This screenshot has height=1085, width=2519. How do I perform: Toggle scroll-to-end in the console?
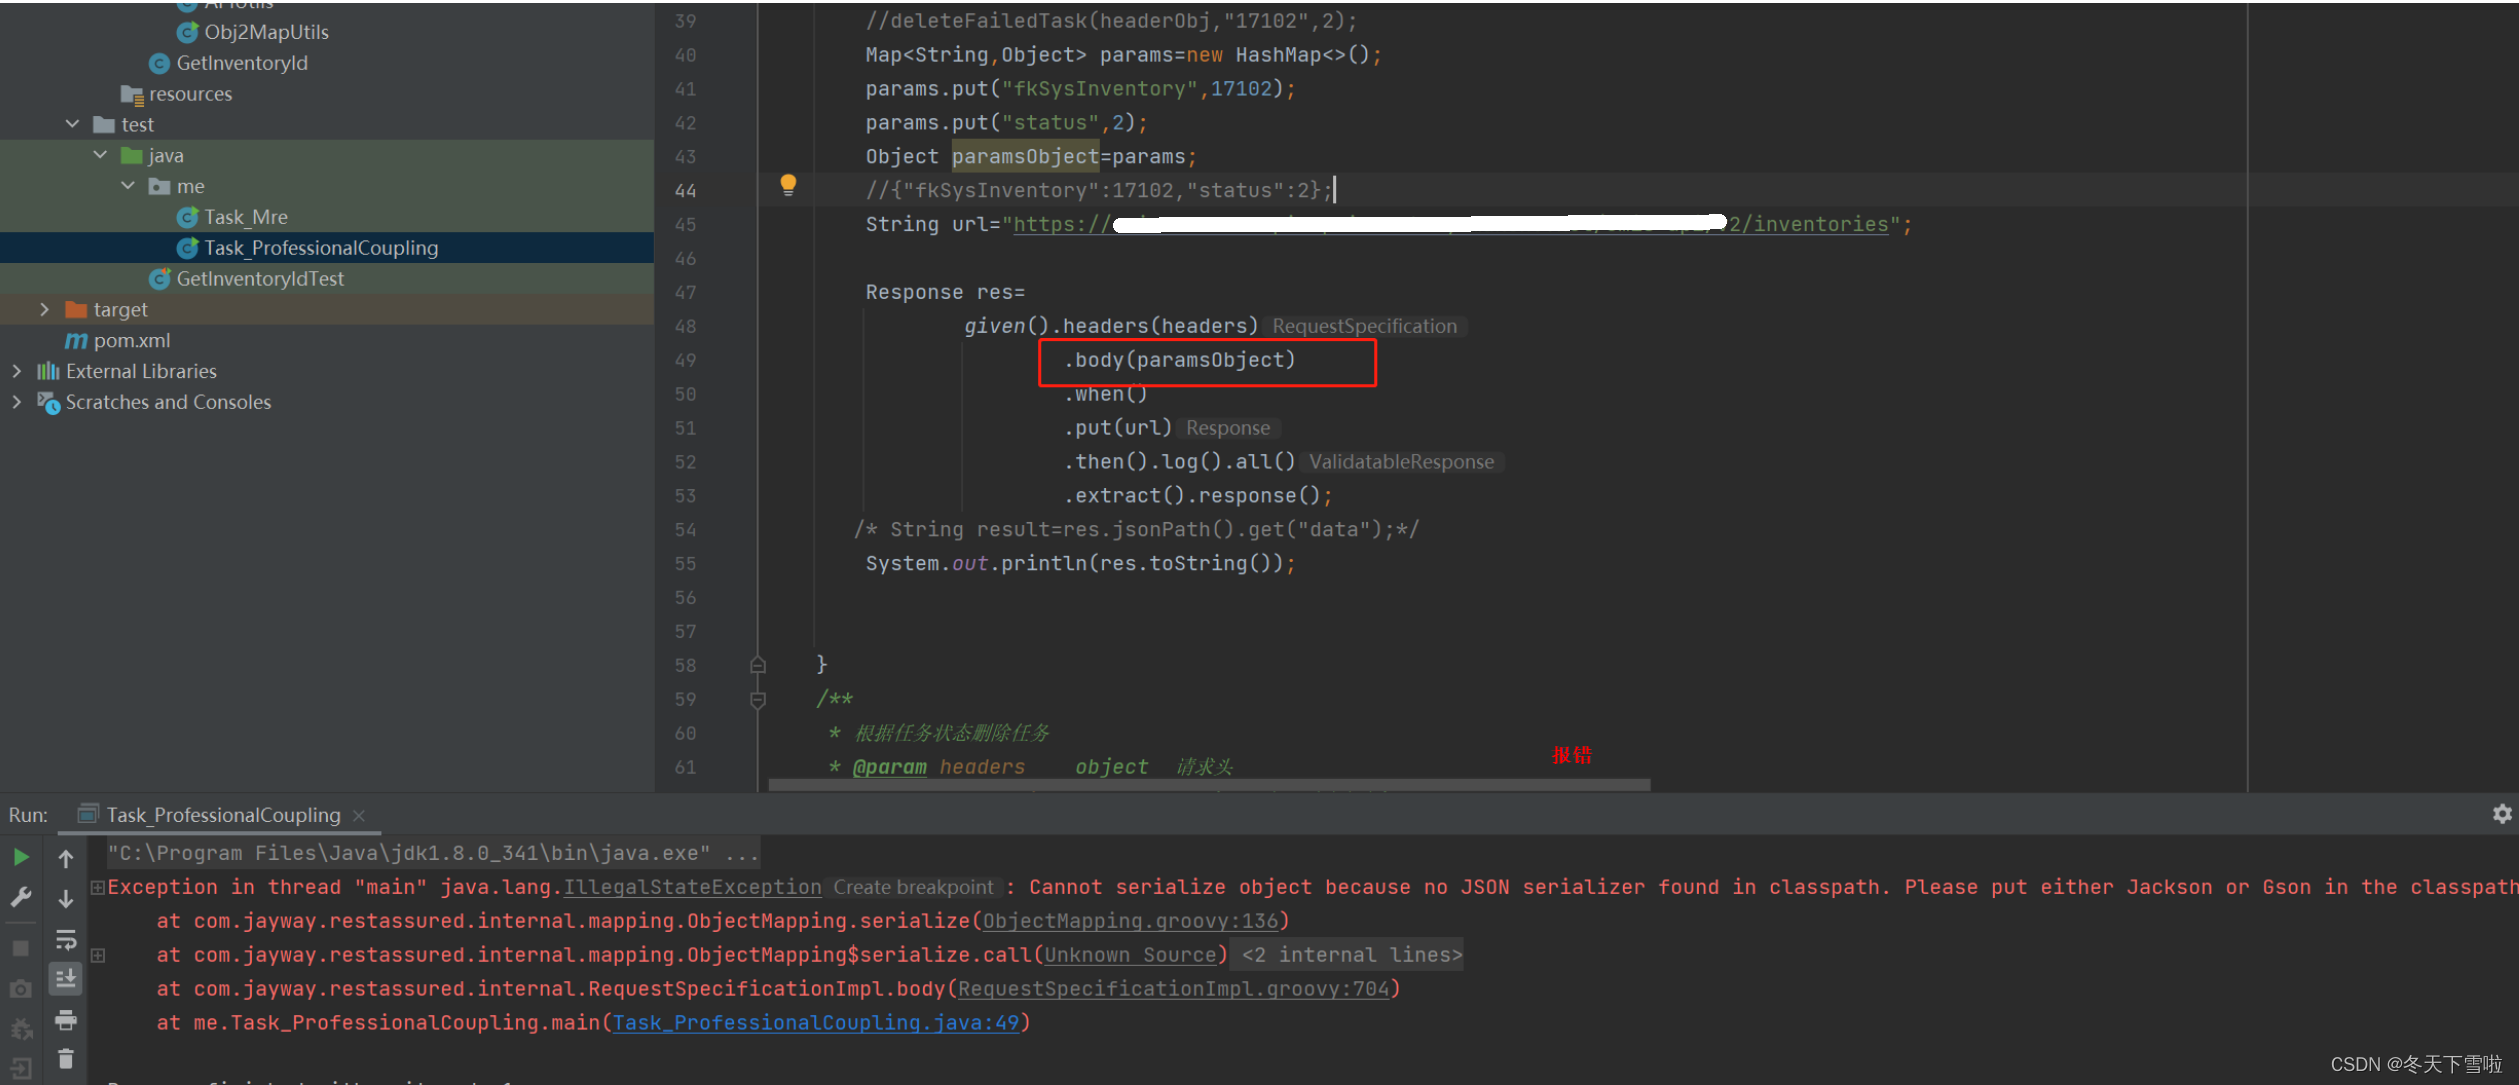tap(65, 978)
